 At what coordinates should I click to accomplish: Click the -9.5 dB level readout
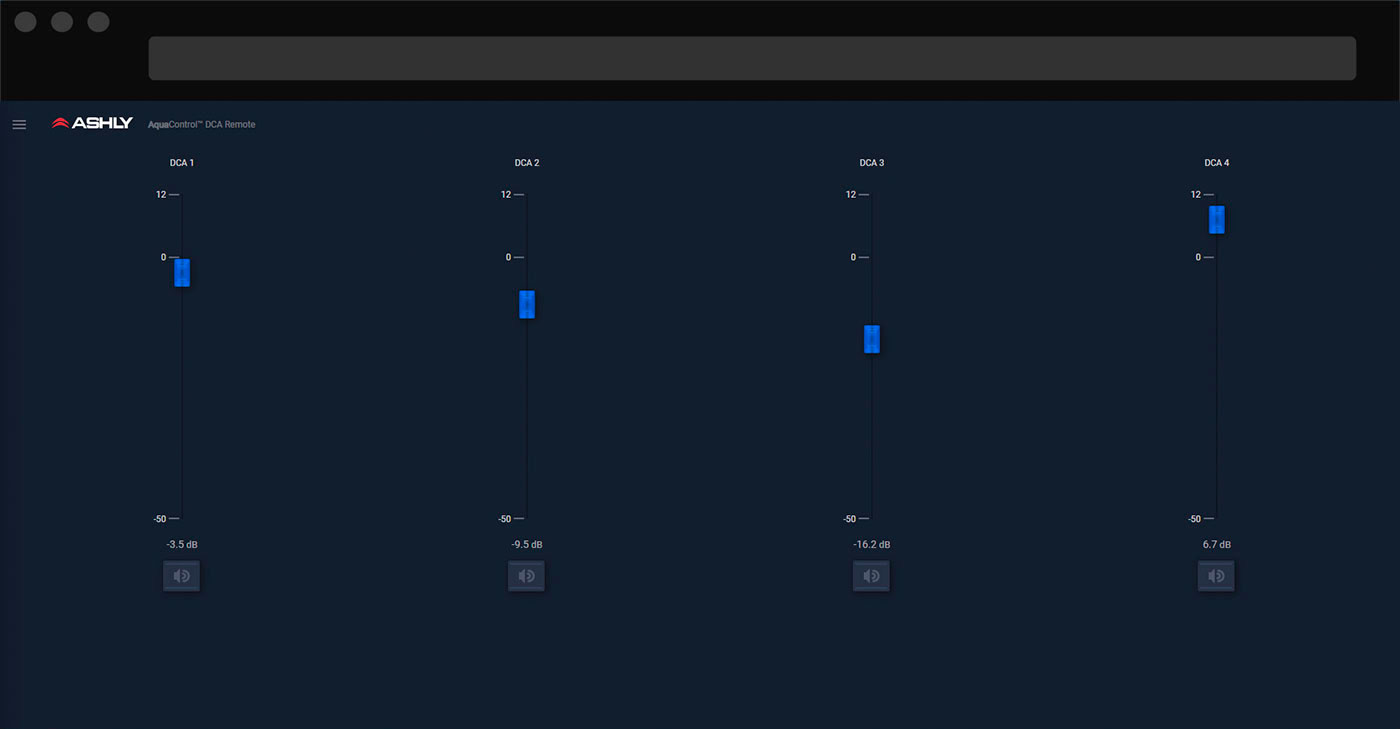(x=527, y=545)
